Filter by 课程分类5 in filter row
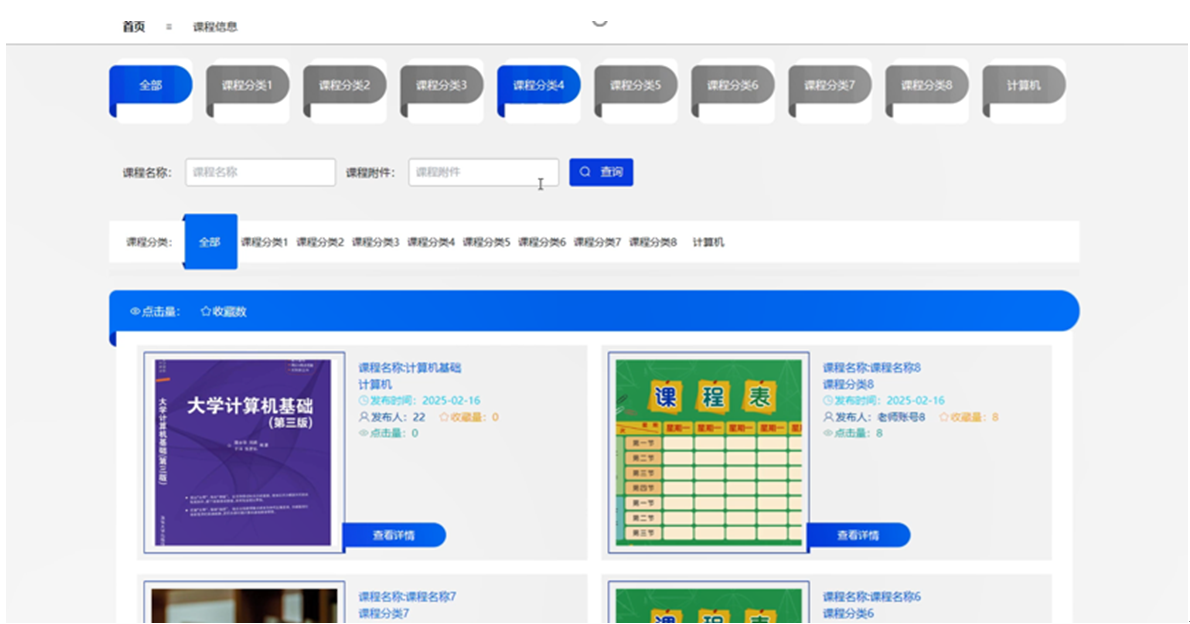The image size is (1190, 624). 486,242
